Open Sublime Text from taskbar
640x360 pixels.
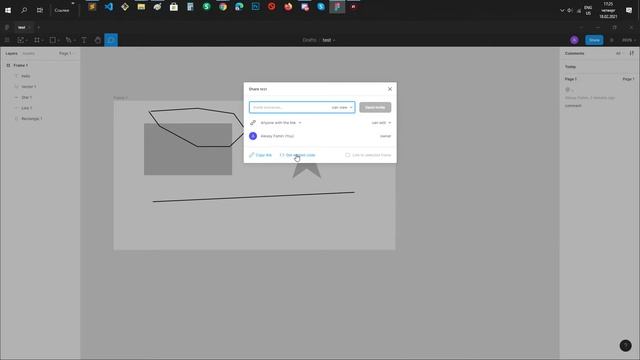pos(92,7)
